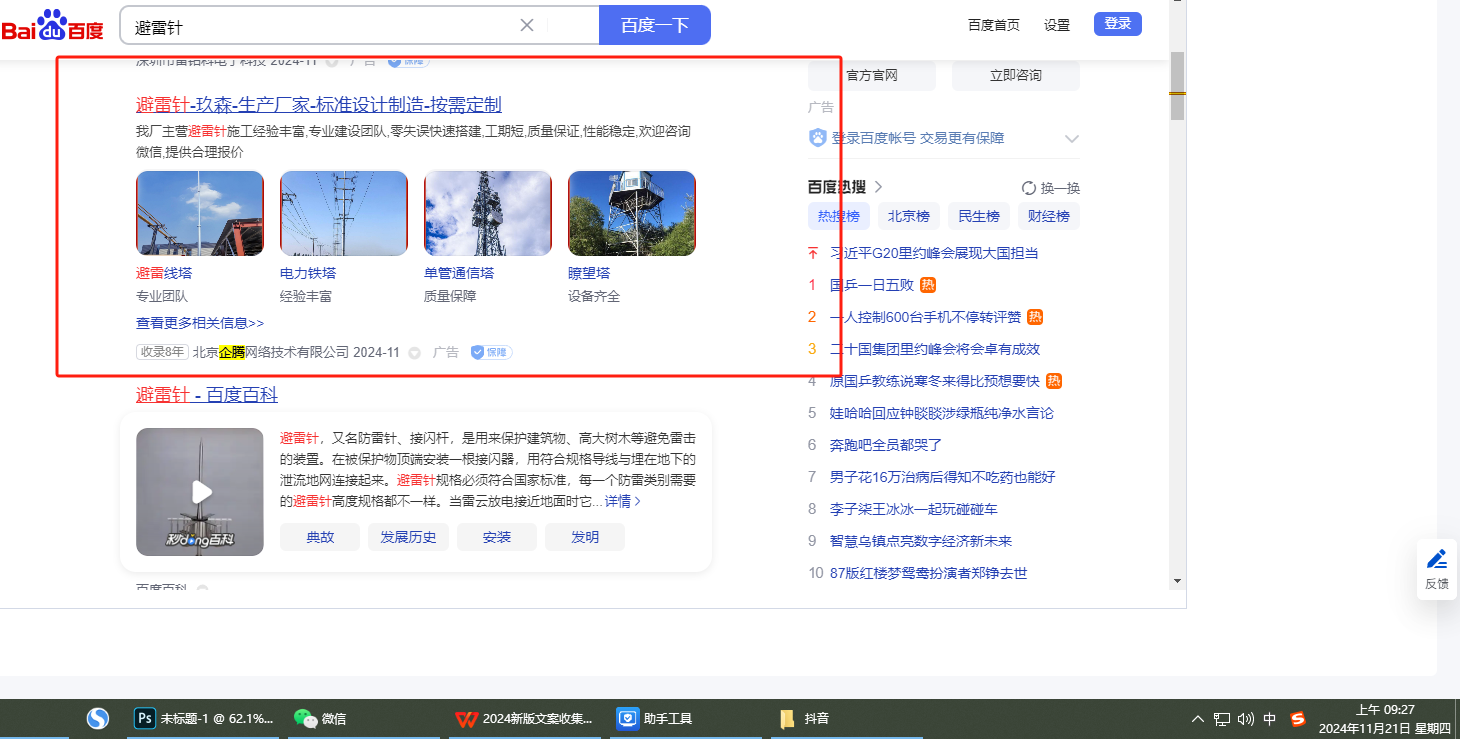
Task: Open hot search 国乒一日五败
Action: coord(872,285)
